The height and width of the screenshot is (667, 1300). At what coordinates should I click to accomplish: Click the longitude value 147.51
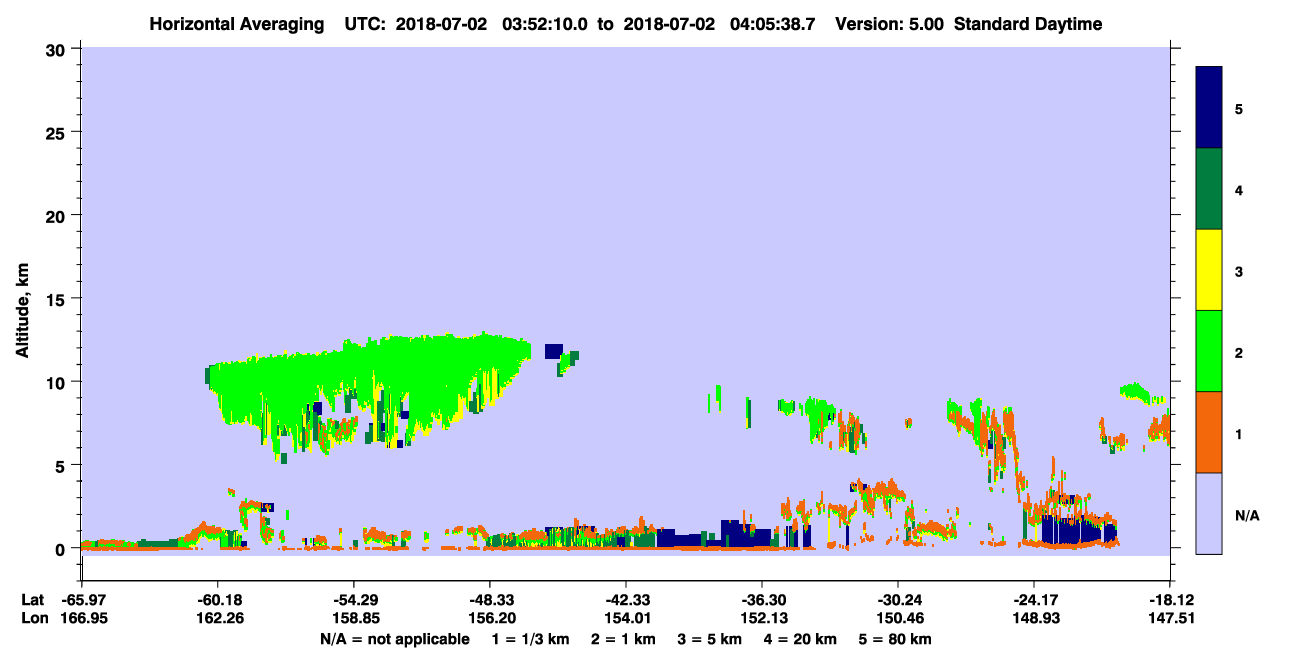[1170, 619]
